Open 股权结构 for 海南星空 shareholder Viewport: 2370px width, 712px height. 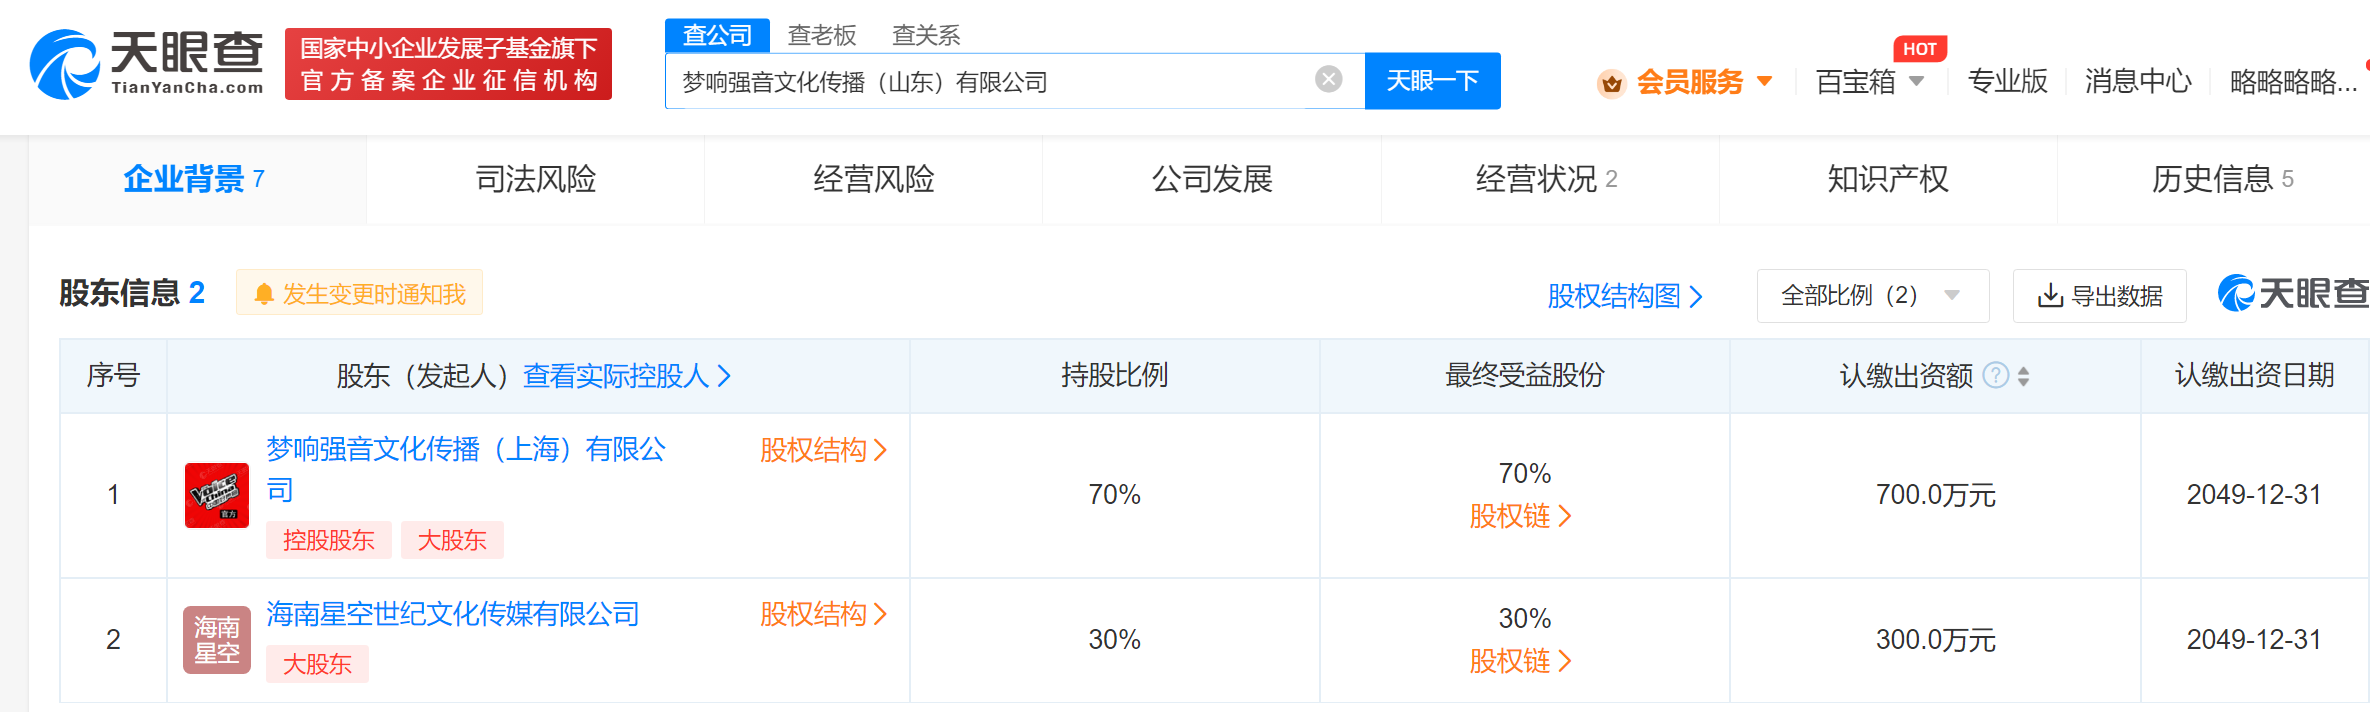[x=823, y=614]
